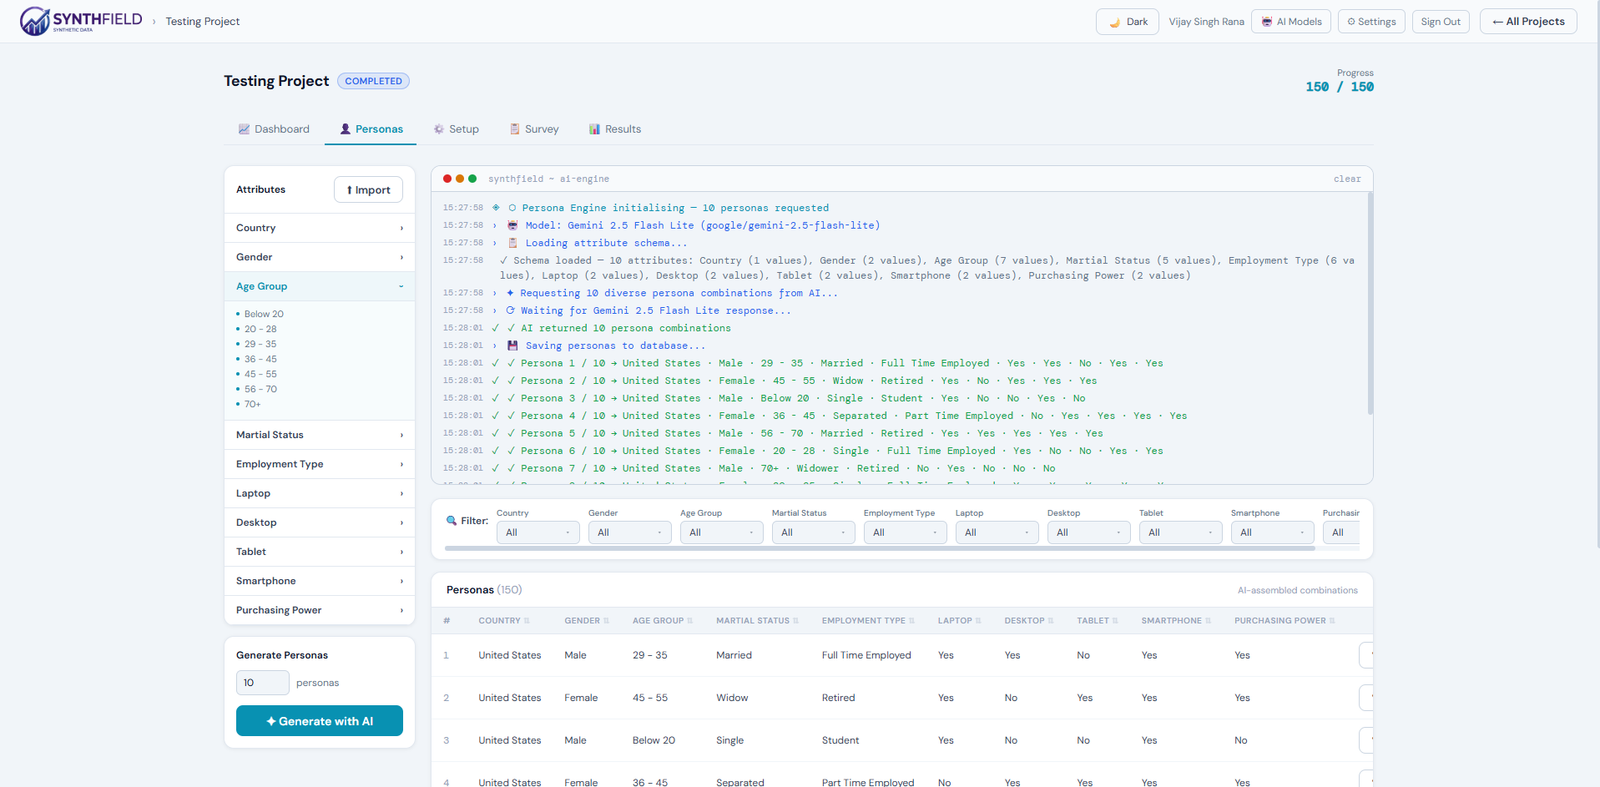The image size is (1600, 787).
Task: Sort by Country column icon
Action: point(527,621)
